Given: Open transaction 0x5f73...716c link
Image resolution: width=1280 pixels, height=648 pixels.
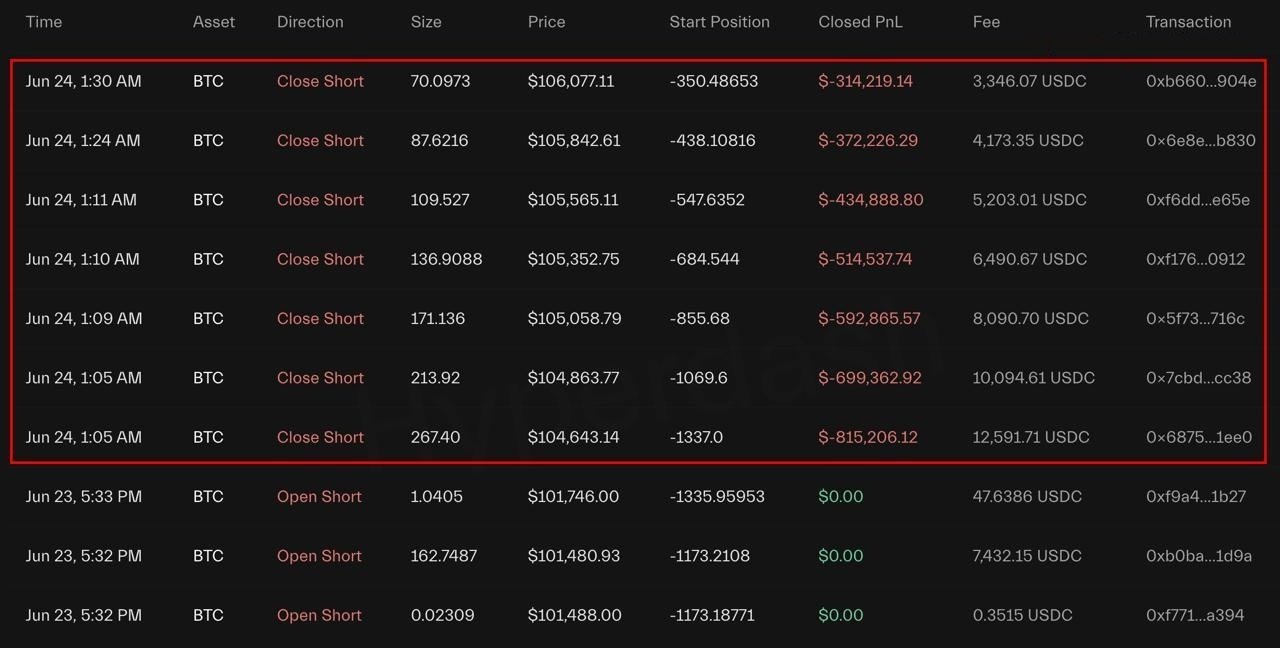Looking at the screenshot, I should pyautogui.click(x=1196, y=318).
